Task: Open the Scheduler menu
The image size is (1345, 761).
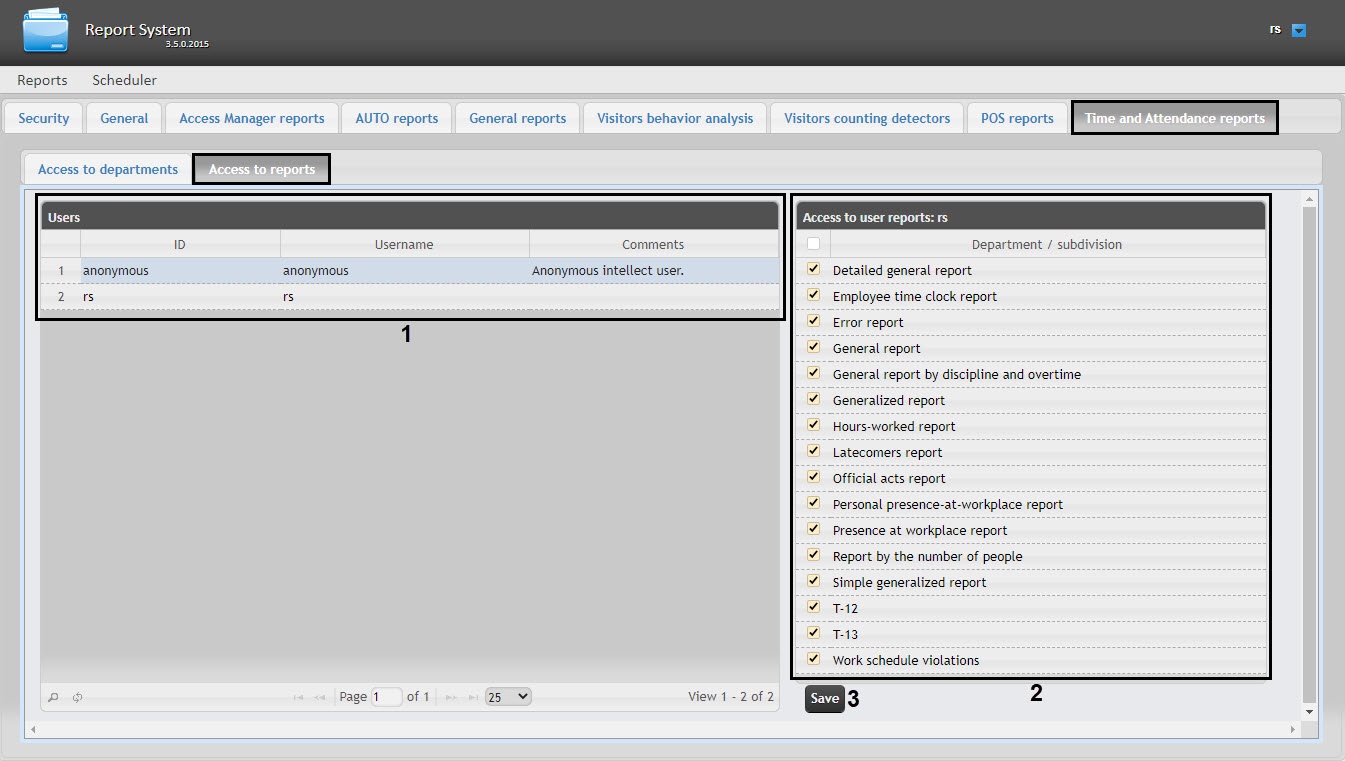Action: [125, 80]
